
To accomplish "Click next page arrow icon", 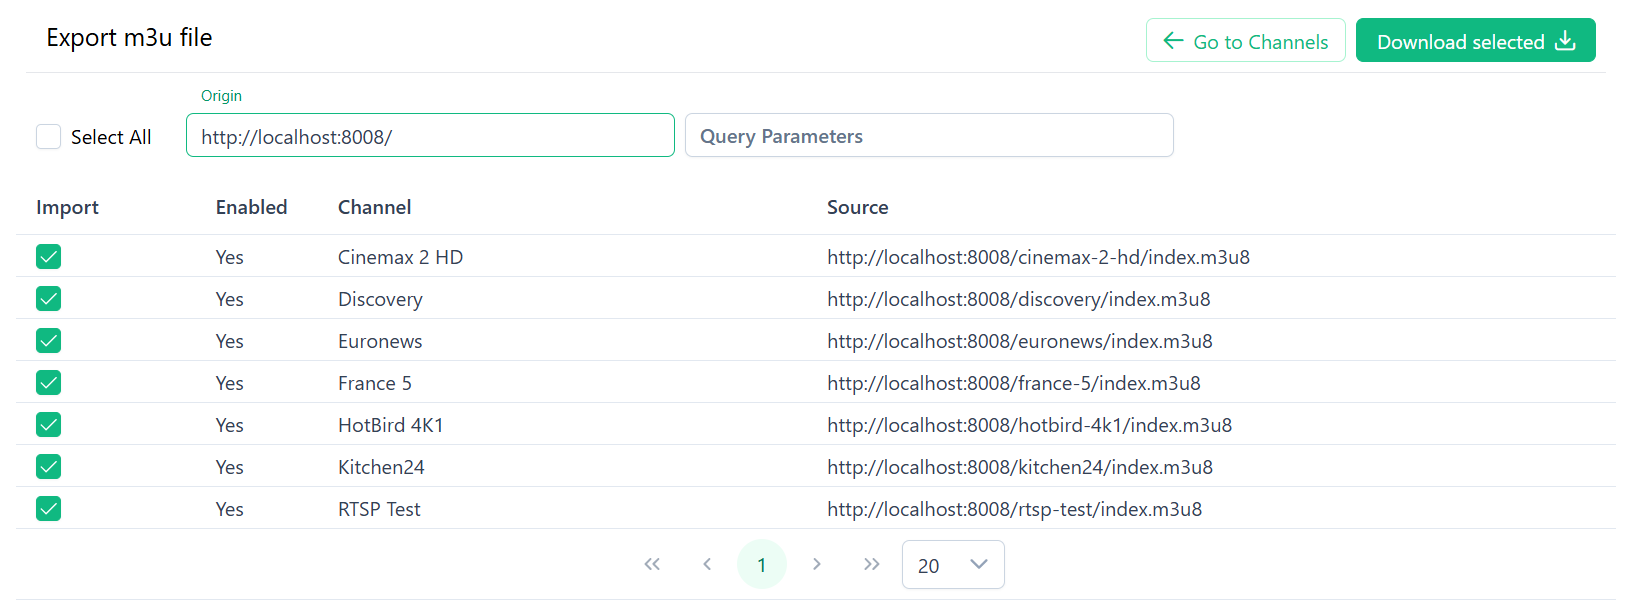I will pos(817,564).
